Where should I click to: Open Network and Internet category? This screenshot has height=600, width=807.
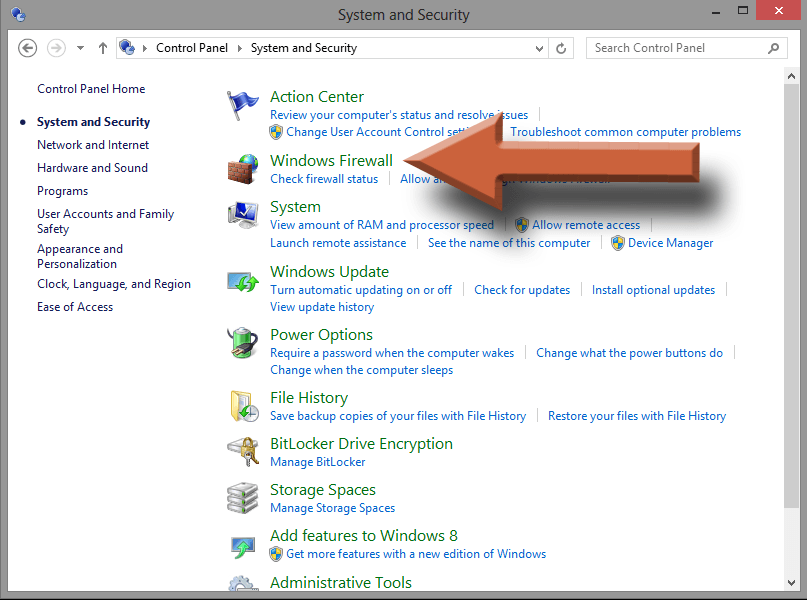(93, 145)
